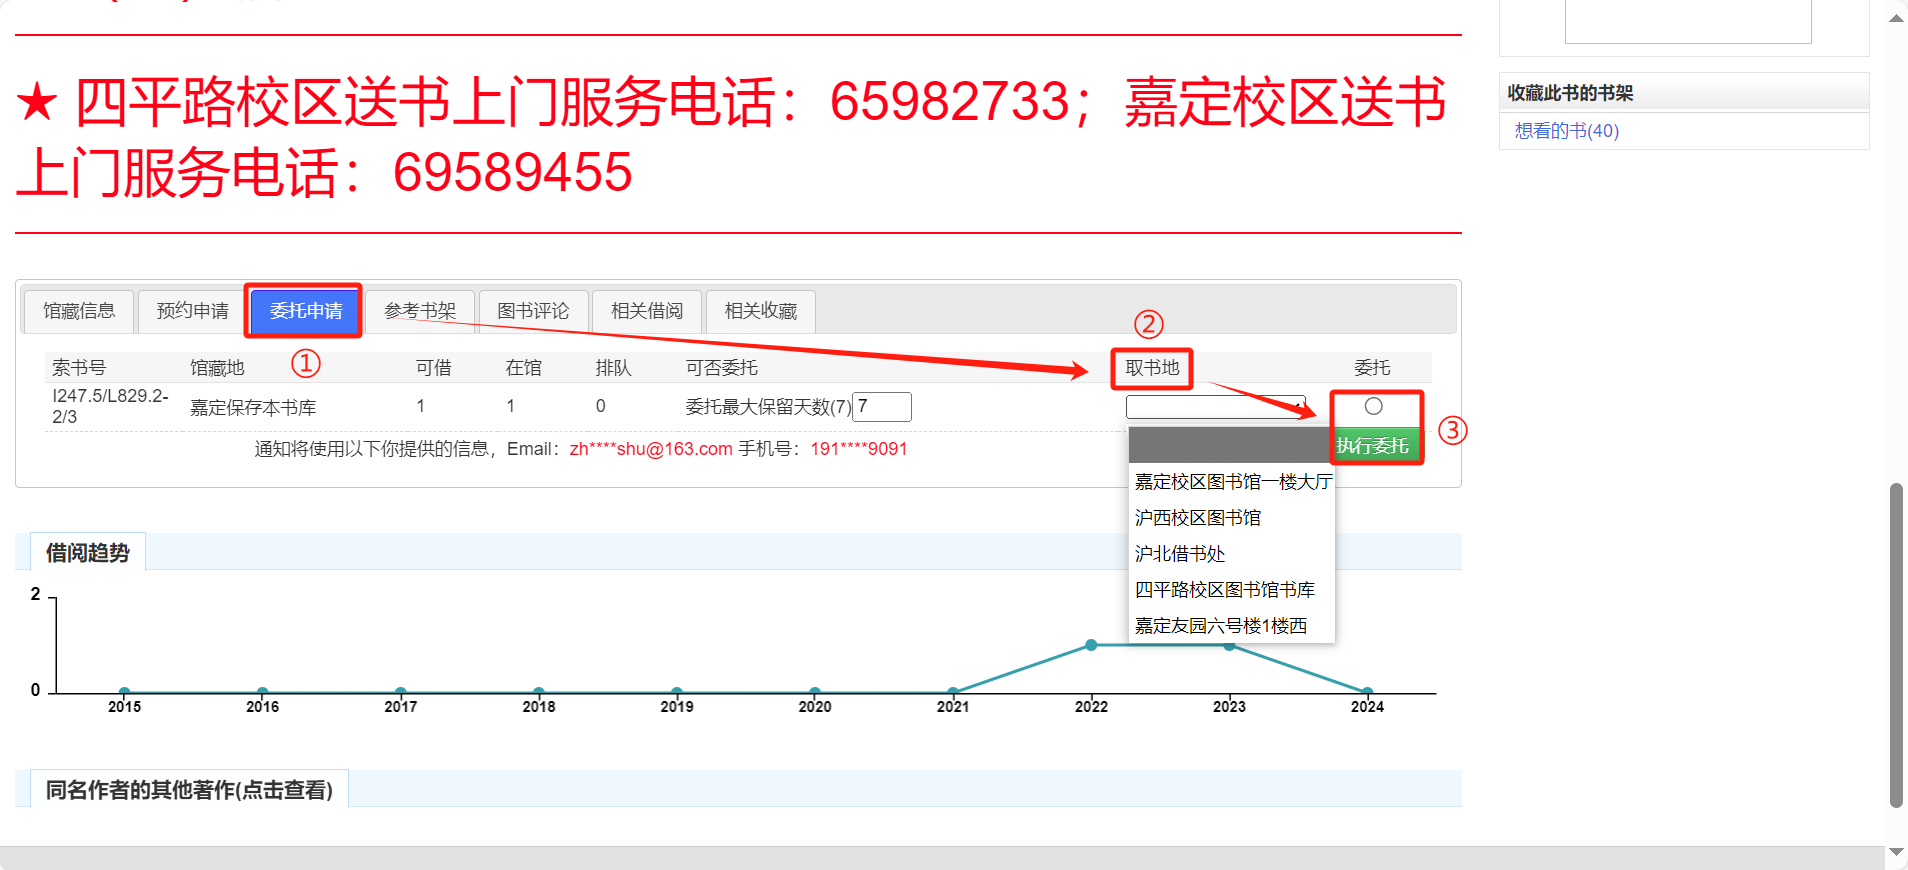Image resolution: width=1908 pixels, height=870 pixels.
Task: Click the 2022 data point on chart
Action: coord(1091,645)
